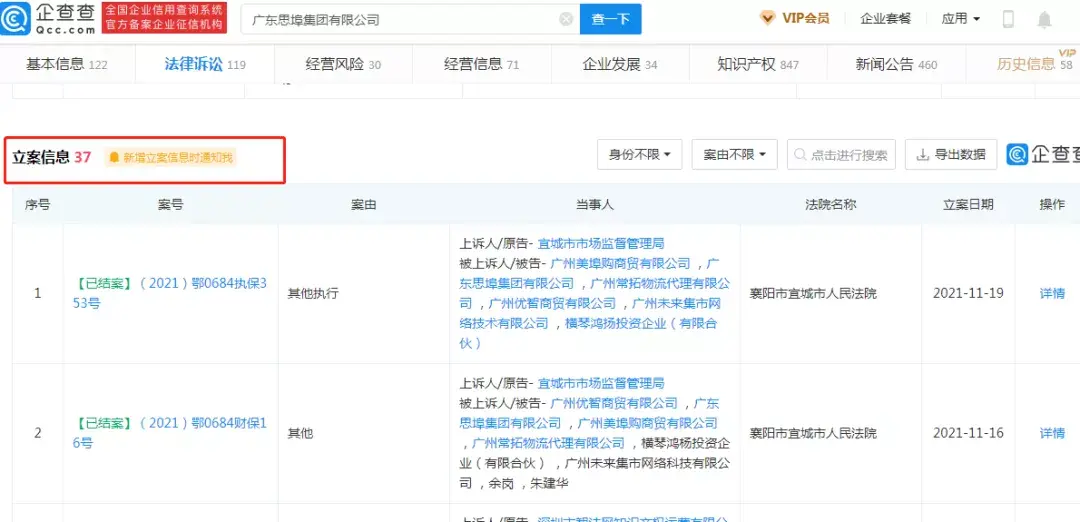Clear the search box with the X icon
The image size is (1080, 522).
click(x=566, y=19)
